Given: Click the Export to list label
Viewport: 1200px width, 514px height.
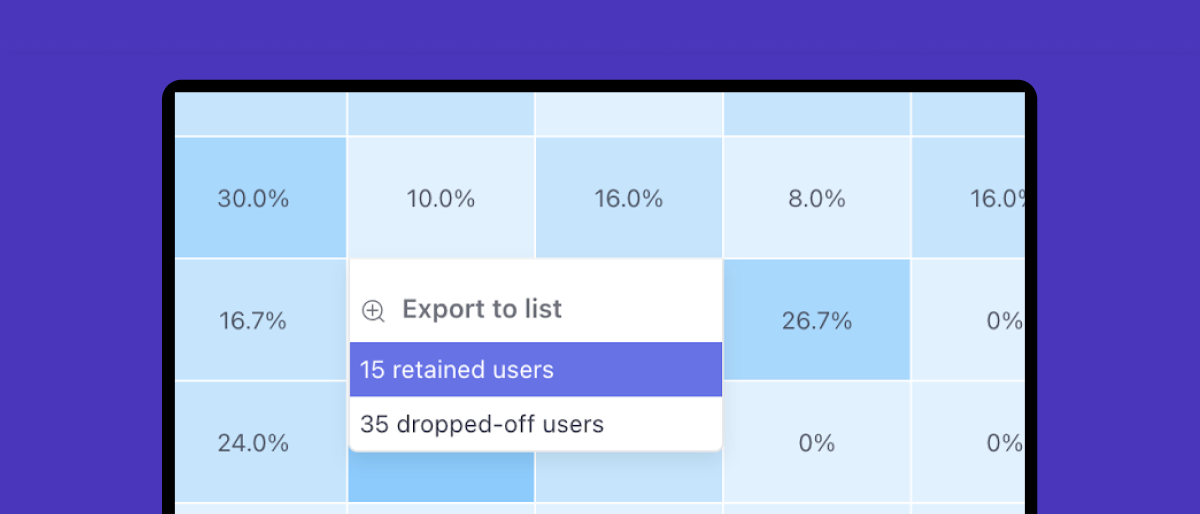Looking at the screenshot, I should click(482, 309).
